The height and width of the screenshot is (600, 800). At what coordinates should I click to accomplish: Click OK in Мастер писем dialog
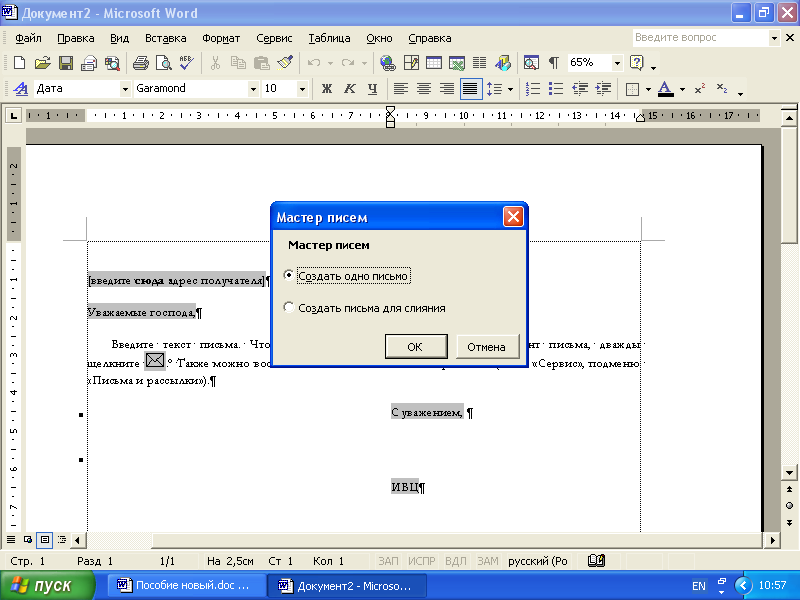point(416,346)
